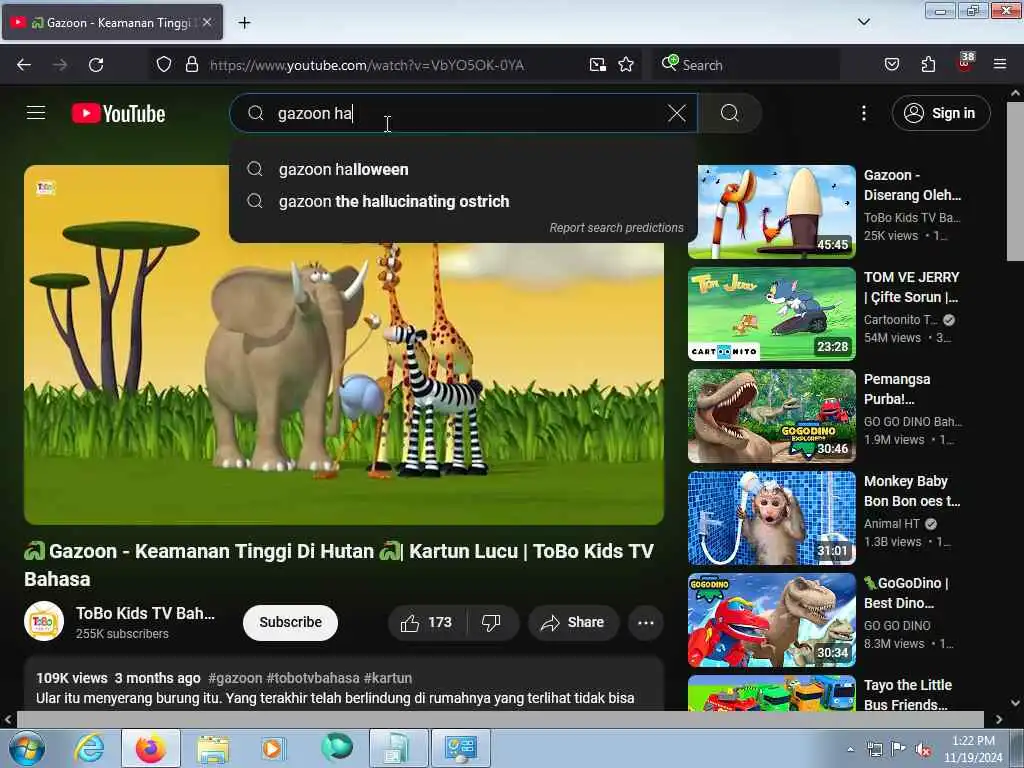Dislike the video with thumbs down
The width and height of the screenshot is (1024, 768).
coord(491,622)
